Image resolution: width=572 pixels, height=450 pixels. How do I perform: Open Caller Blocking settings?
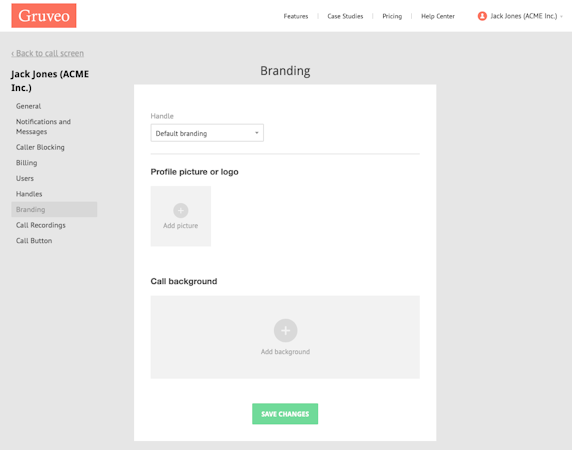coord(40,147)
